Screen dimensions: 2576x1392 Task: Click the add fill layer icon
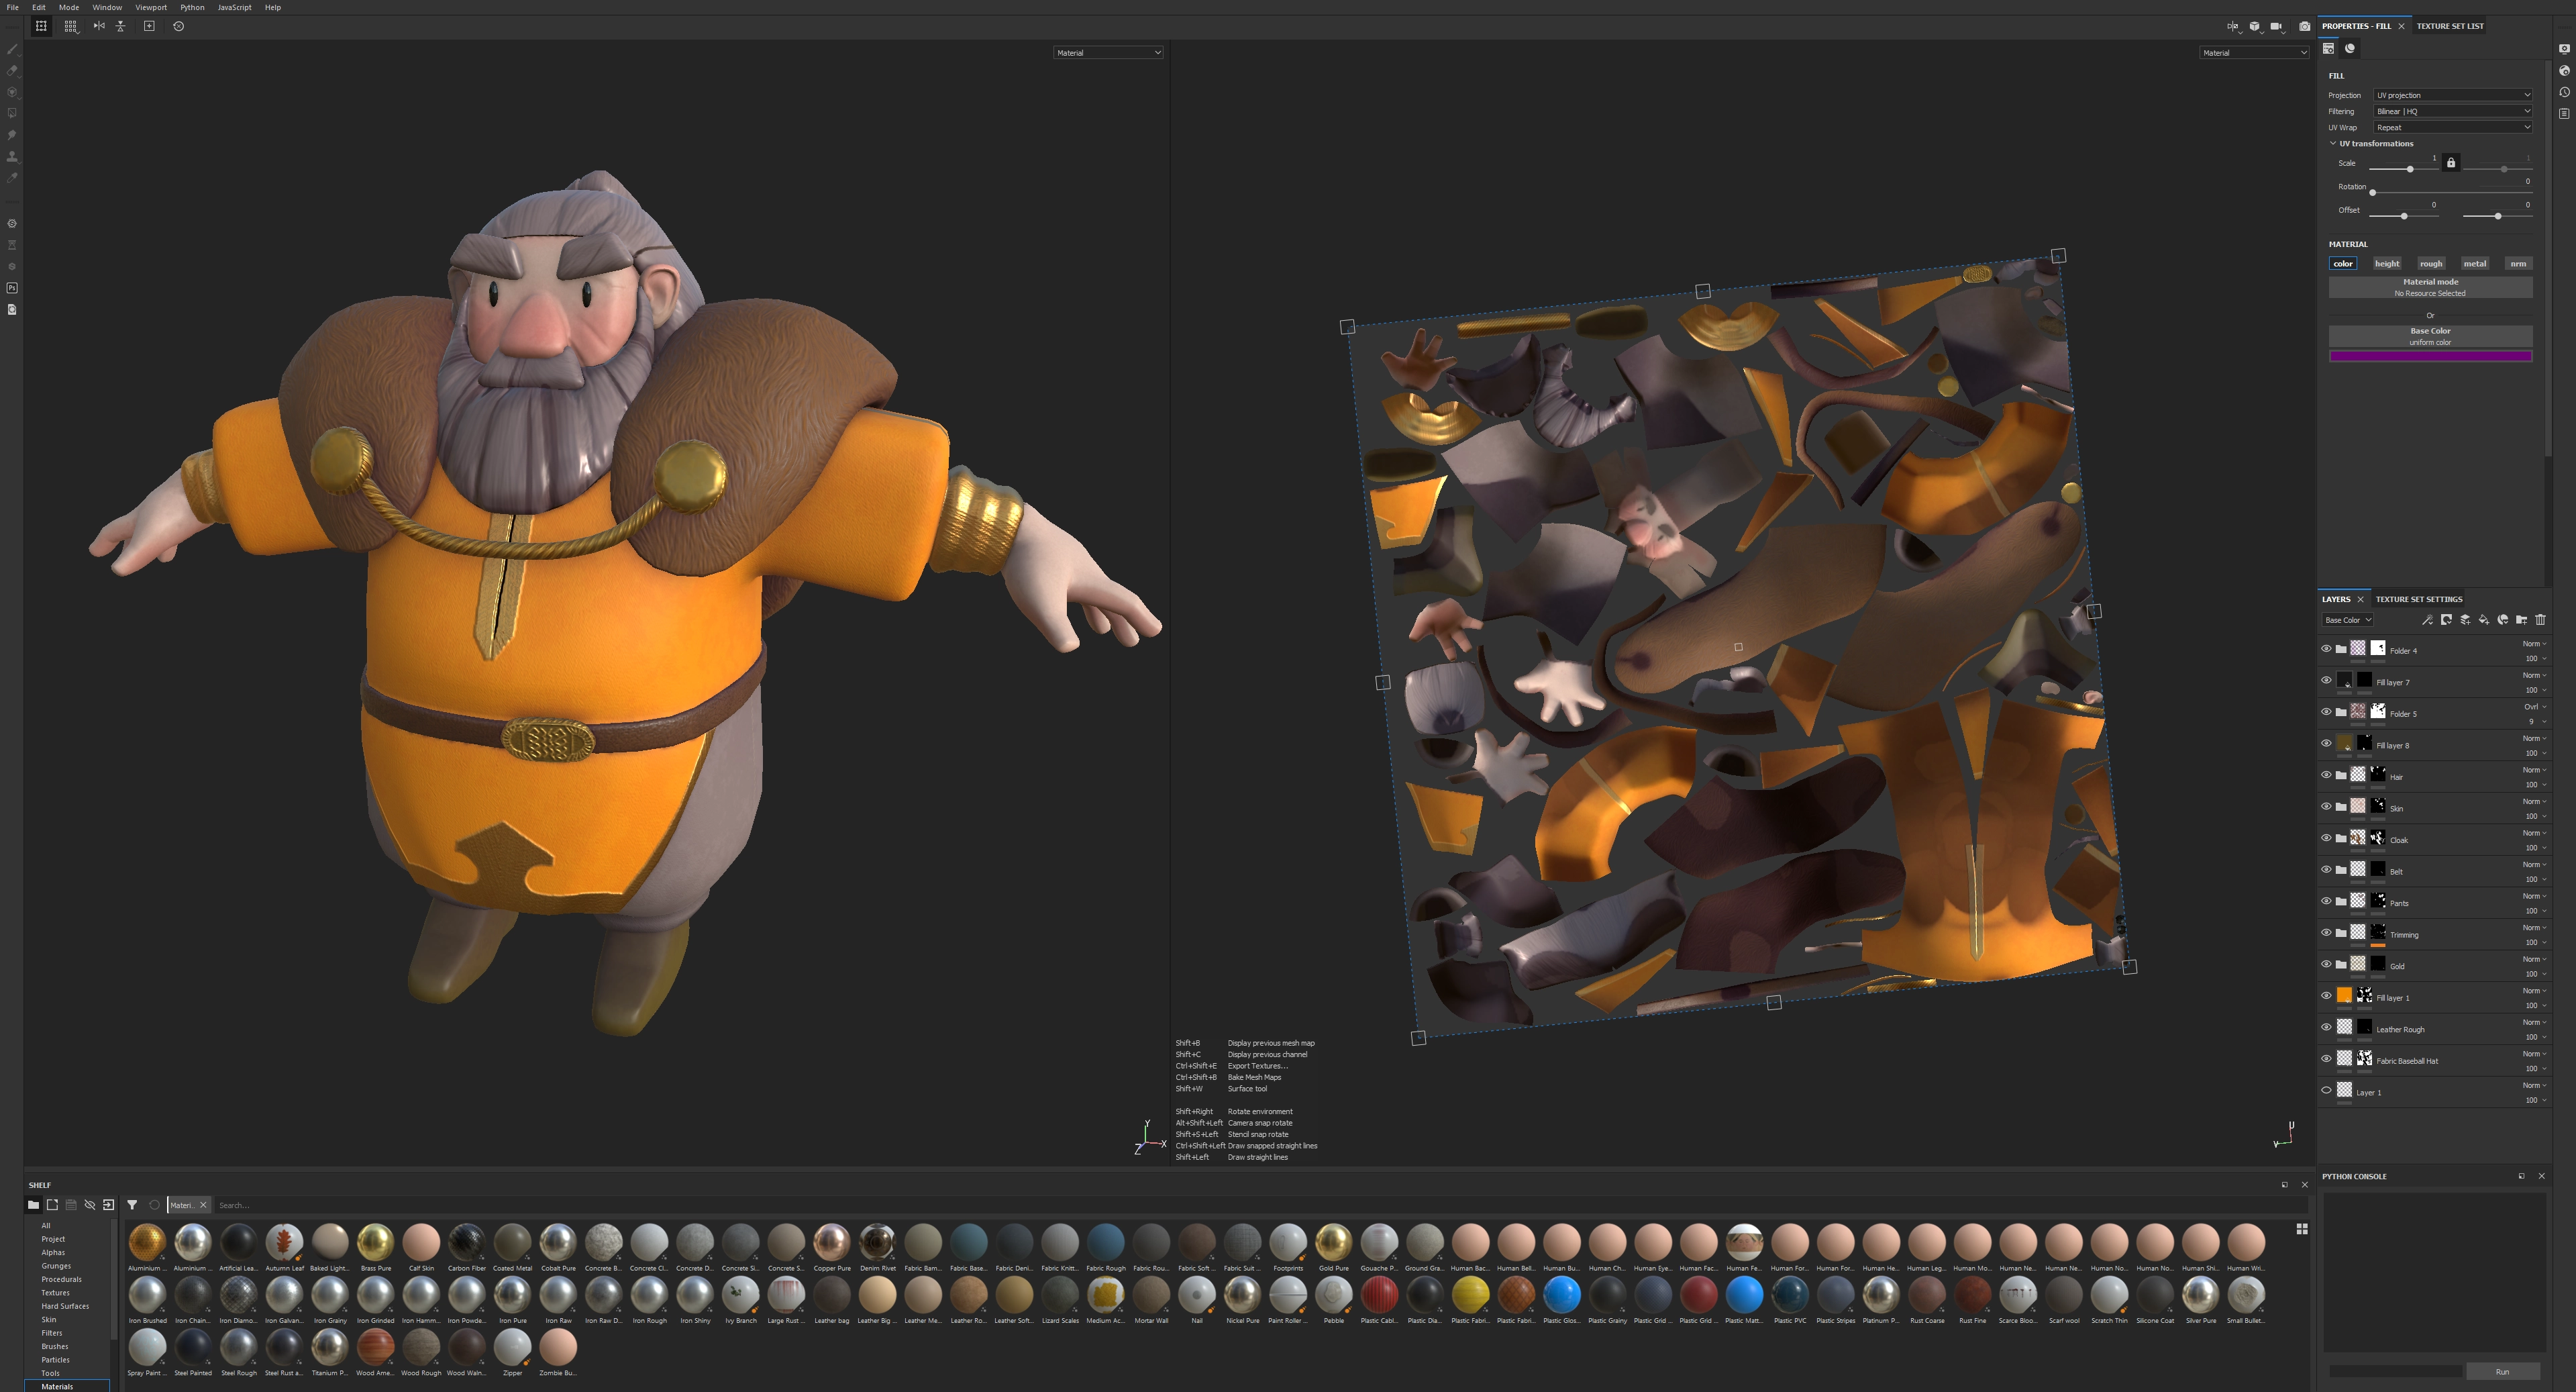pyautogui.click(x=2484, y=620)
